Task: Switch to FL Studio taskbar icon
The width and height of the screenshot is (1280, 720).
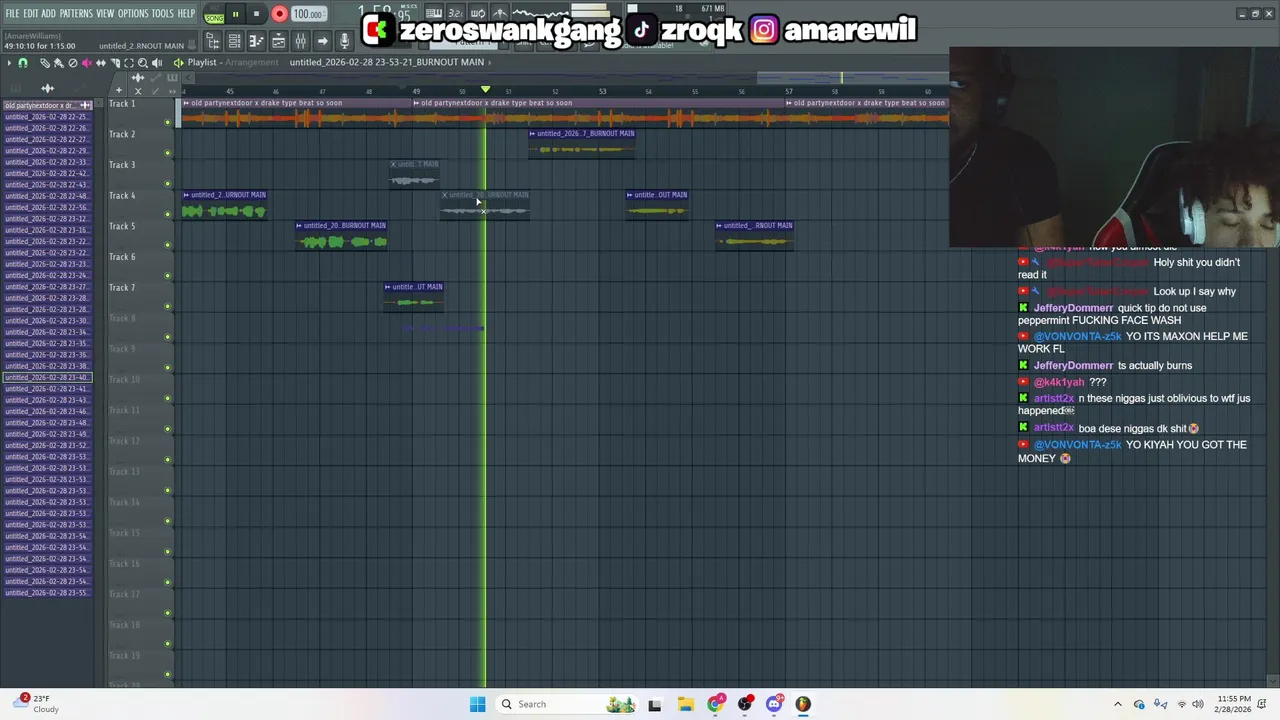Action: pyautogui.click(x=803, y=704)
